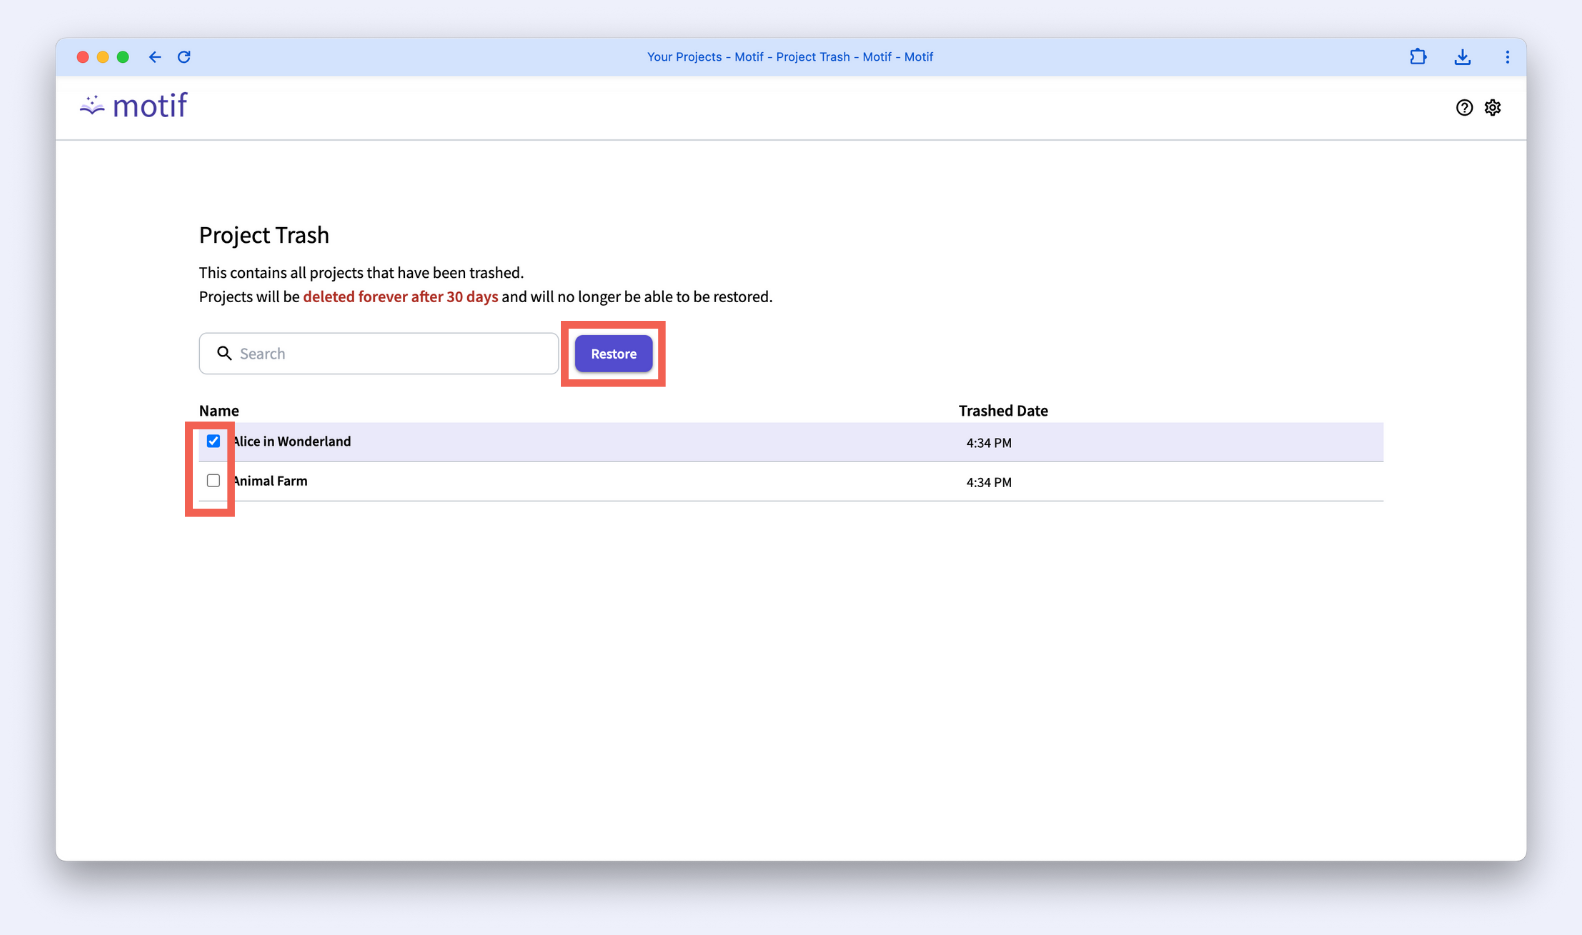Image resolution: width=1582 pixels, height=935 pixels.
Task: Click the red close window button
Action: [83, 57]
